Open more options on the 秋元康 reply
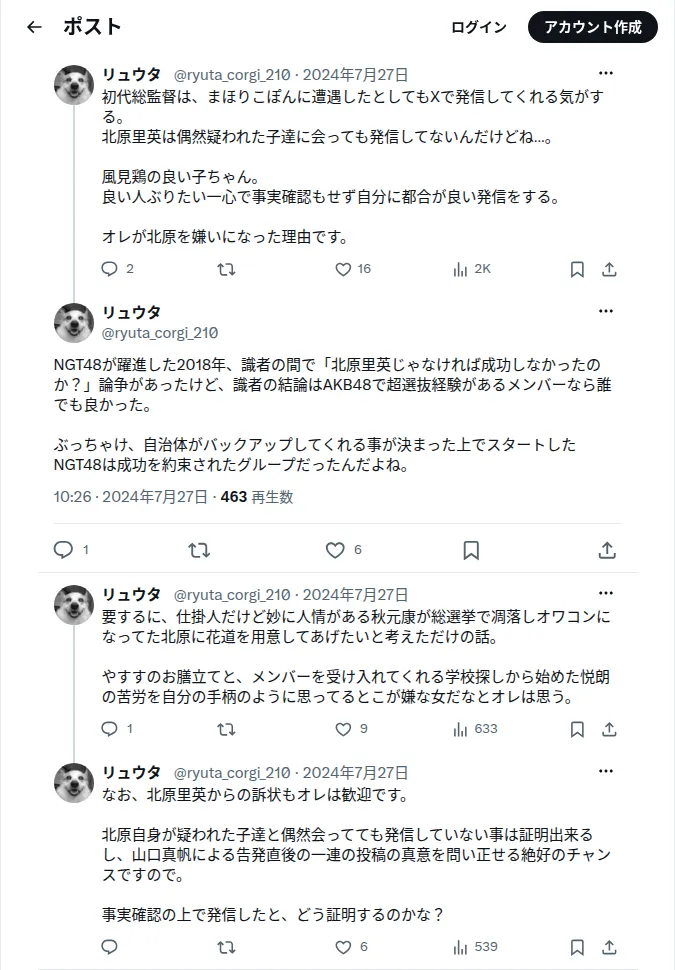 [606, 593]
